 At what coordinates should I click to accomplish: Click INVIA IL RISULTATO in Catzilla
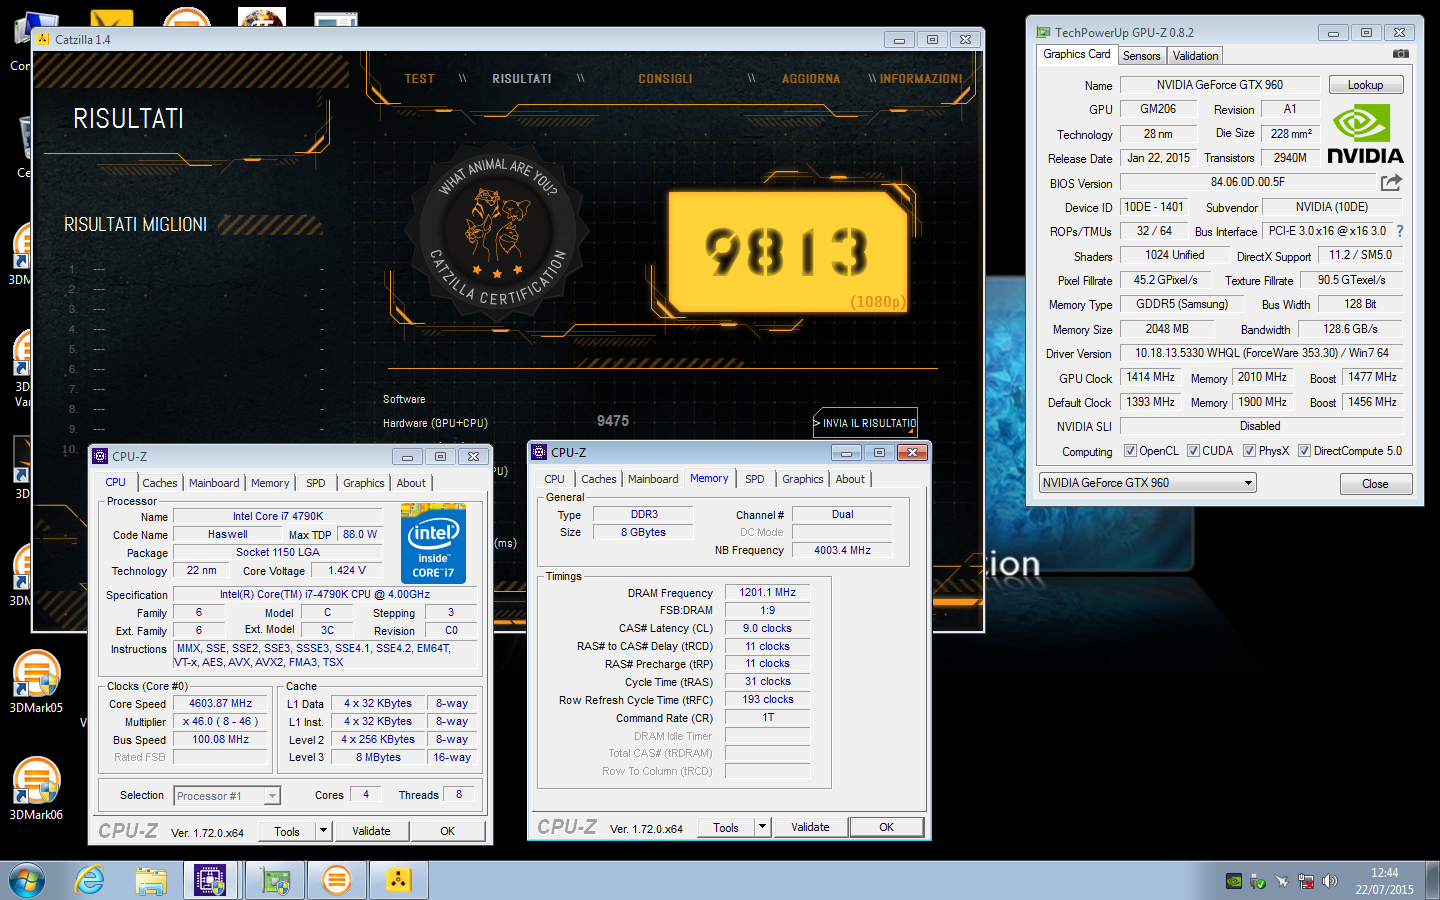click(865, 423)
